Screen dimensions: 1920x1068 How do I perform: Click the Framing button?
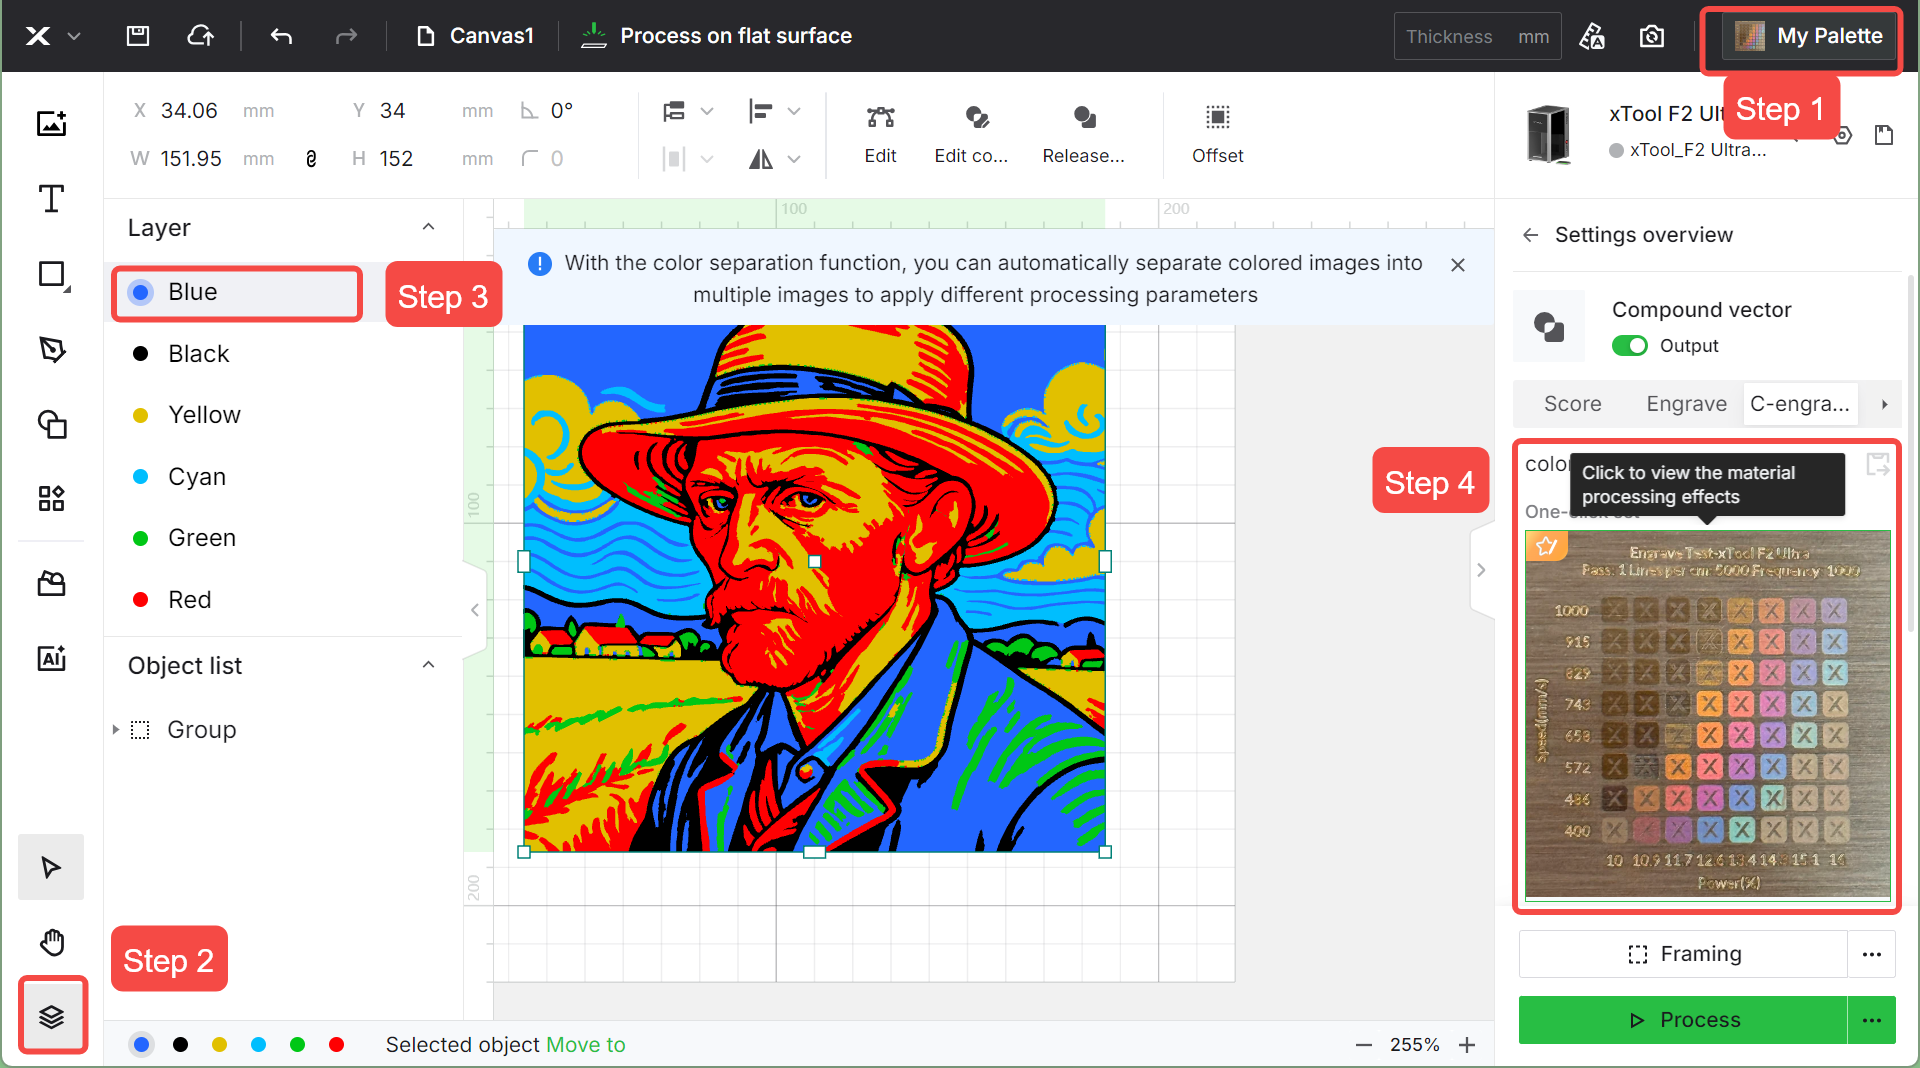click(1683, 954)
